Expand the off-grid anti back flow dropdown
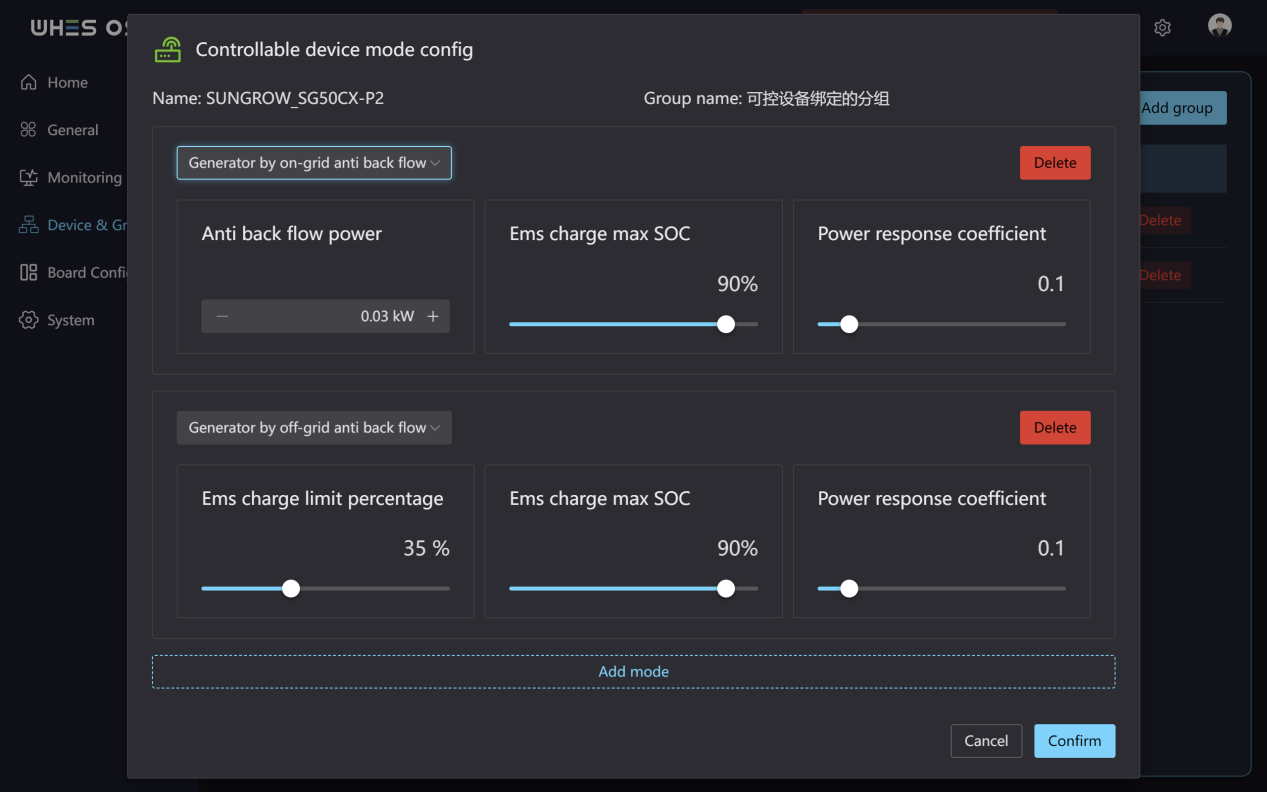Screen dimensions: 1267x792 pos(314,427)
